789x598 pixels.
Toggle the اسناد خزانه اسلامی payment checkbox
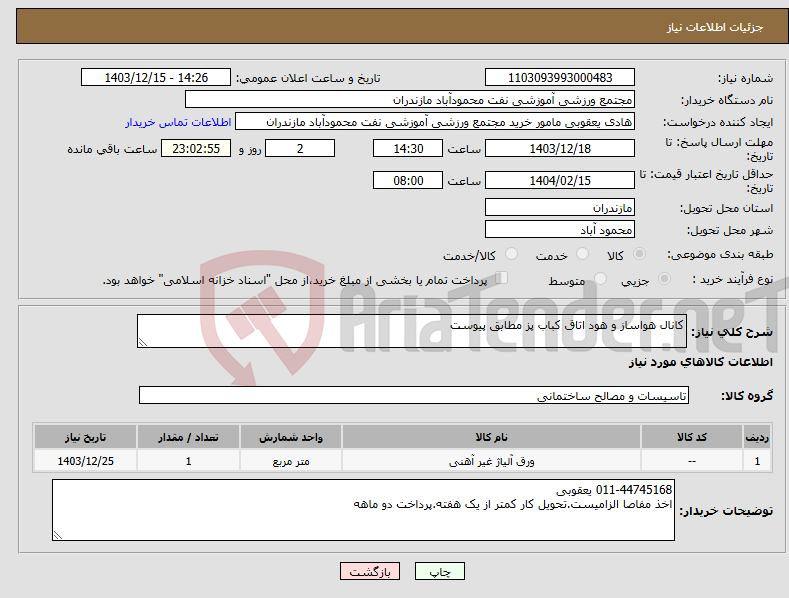501,278
